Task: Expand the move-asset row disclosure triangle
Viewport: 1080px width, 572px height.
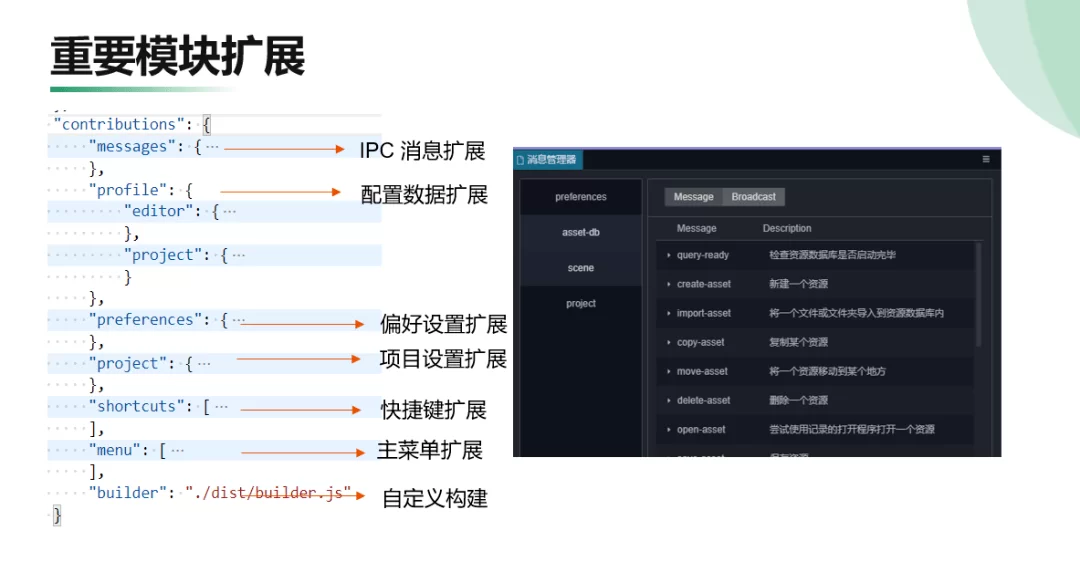Action: [668, 372]
